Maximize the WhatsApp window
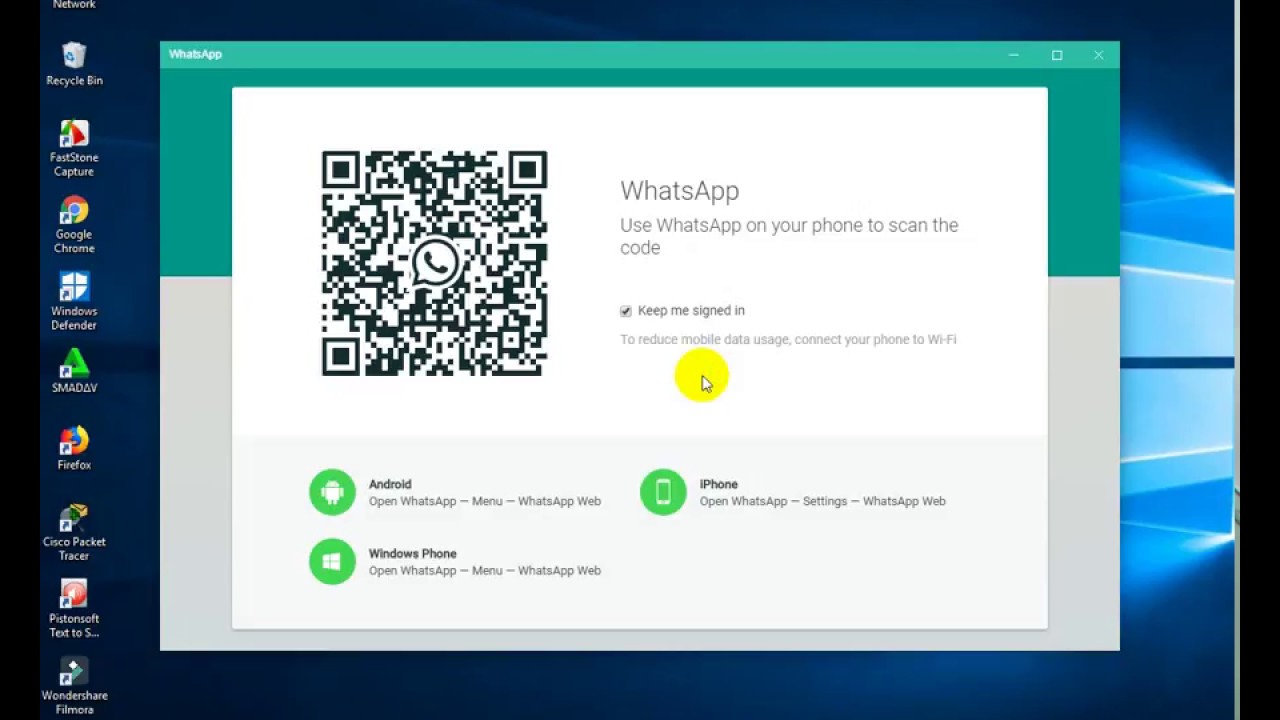 pyautogui.click(x=1057, y=55)
